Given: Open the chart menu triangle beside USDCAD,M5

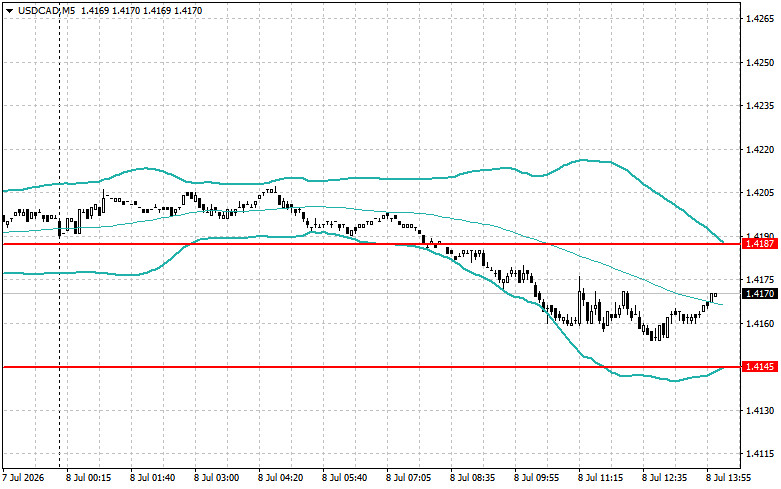Looking at the screenshot, I should (9, 10).
